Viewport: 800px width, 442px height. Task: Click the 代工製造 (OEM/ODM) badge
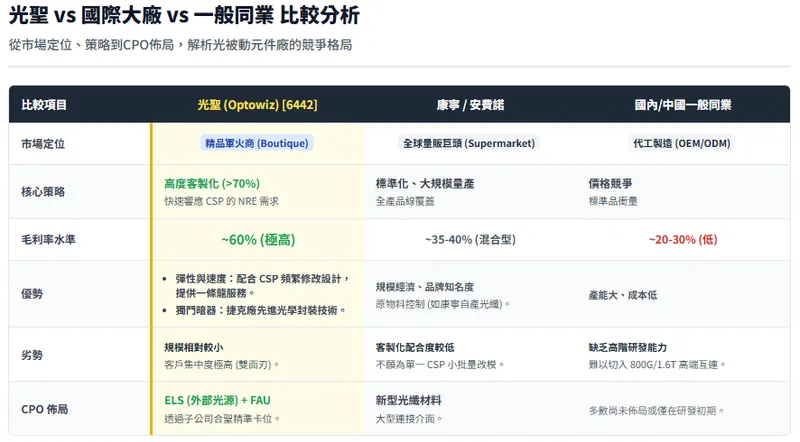[x=682, y=143]
